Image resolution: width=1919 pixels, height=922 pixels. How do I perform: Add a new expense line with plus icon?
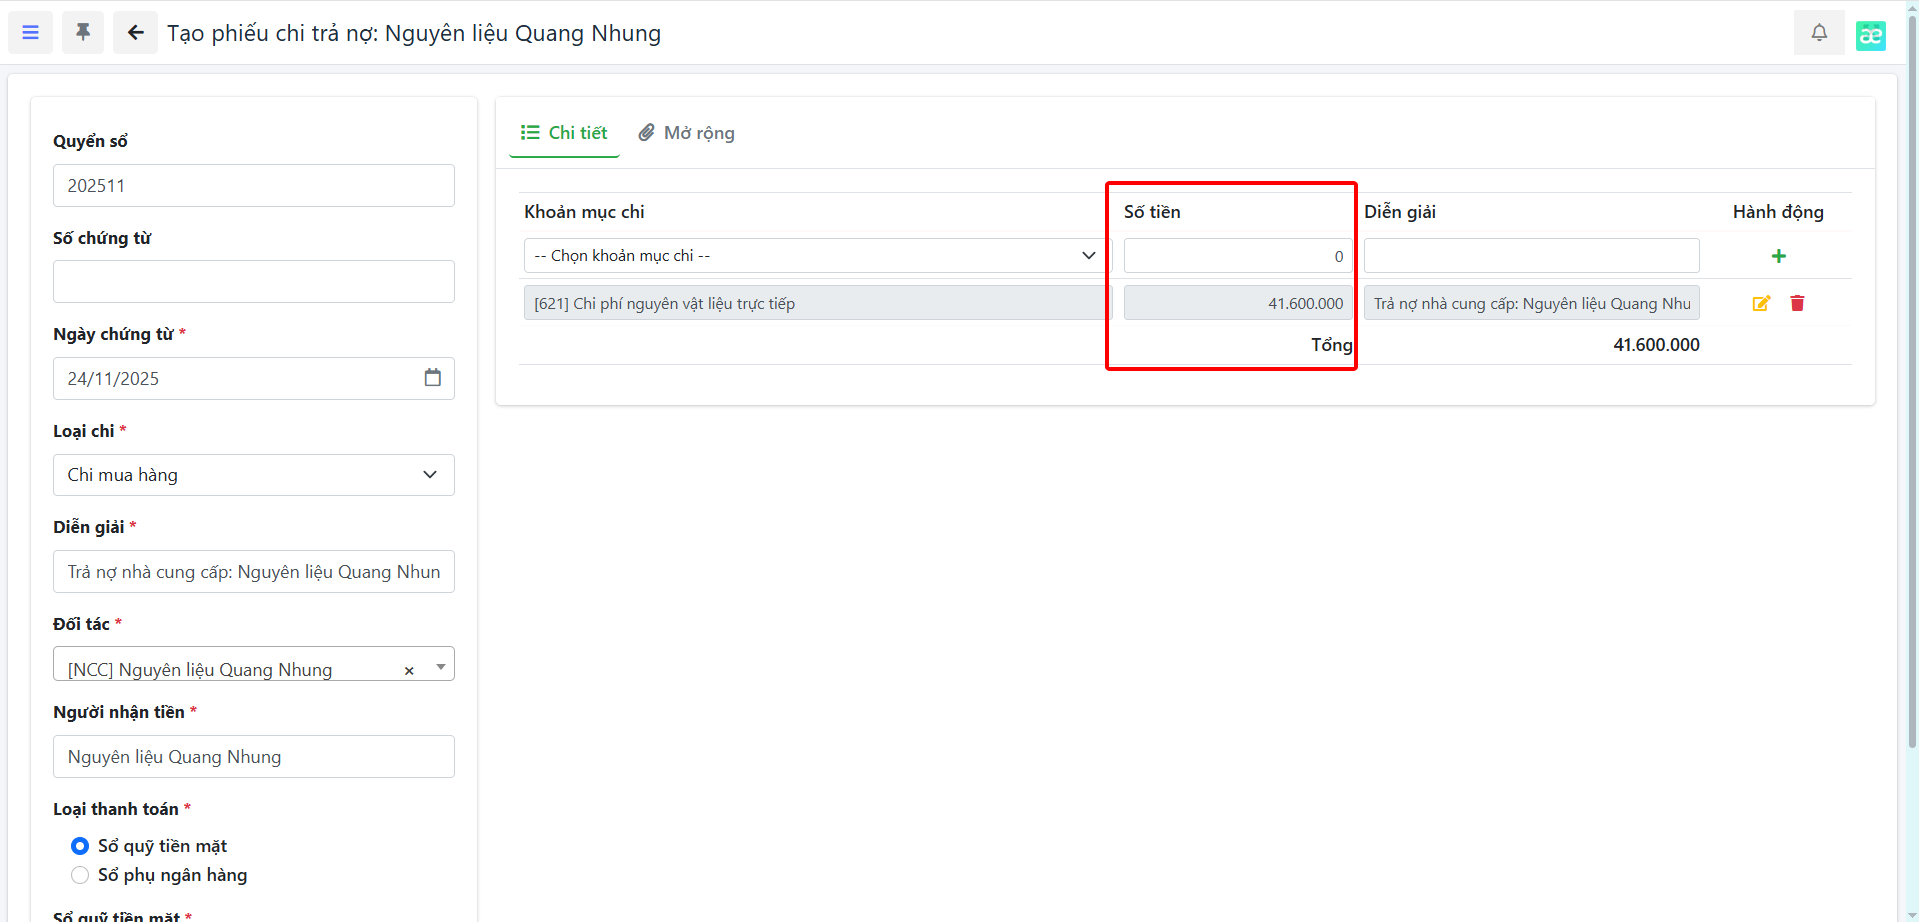pyautogui.click(x=1778, y=256)
